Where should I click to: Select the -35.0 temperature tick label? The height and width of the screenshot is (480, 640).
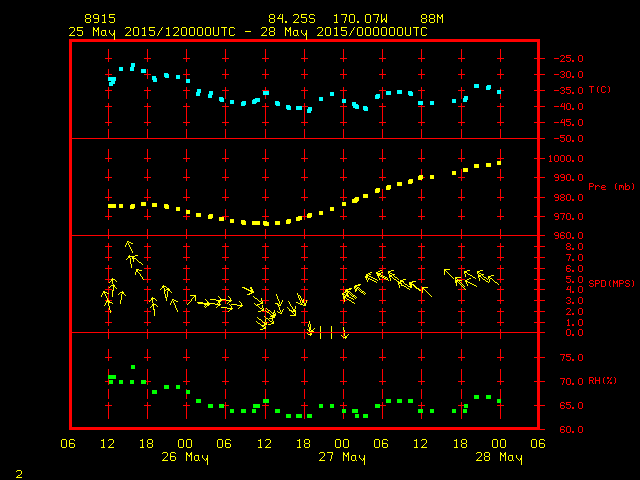tap(569, 91)
